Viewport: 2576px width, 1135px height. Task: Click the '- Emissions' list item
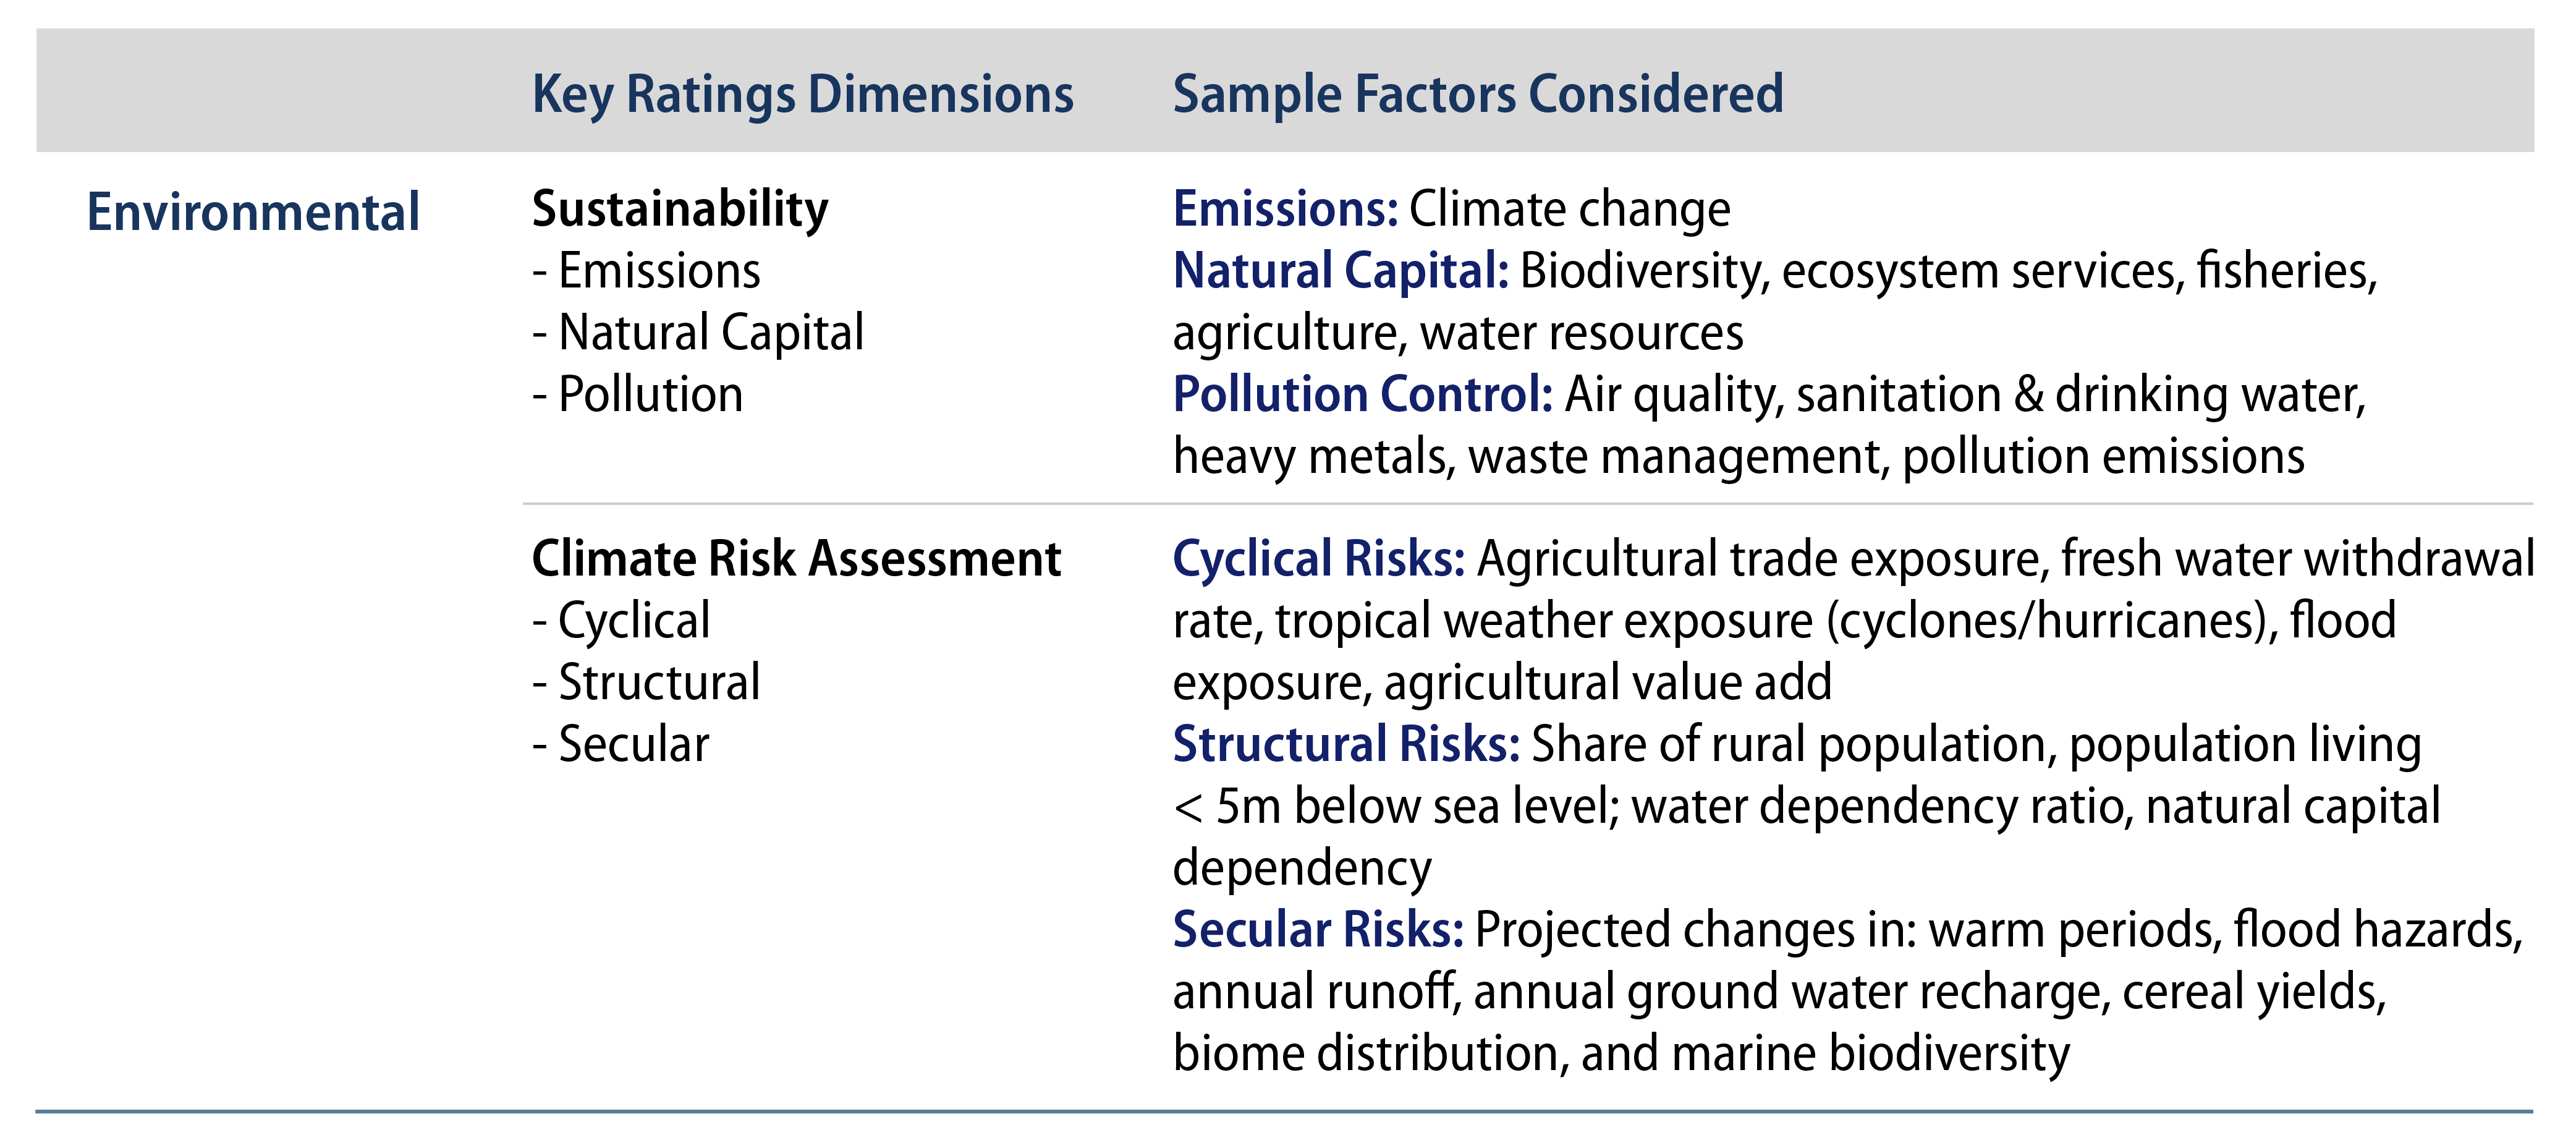click(647, 272)
